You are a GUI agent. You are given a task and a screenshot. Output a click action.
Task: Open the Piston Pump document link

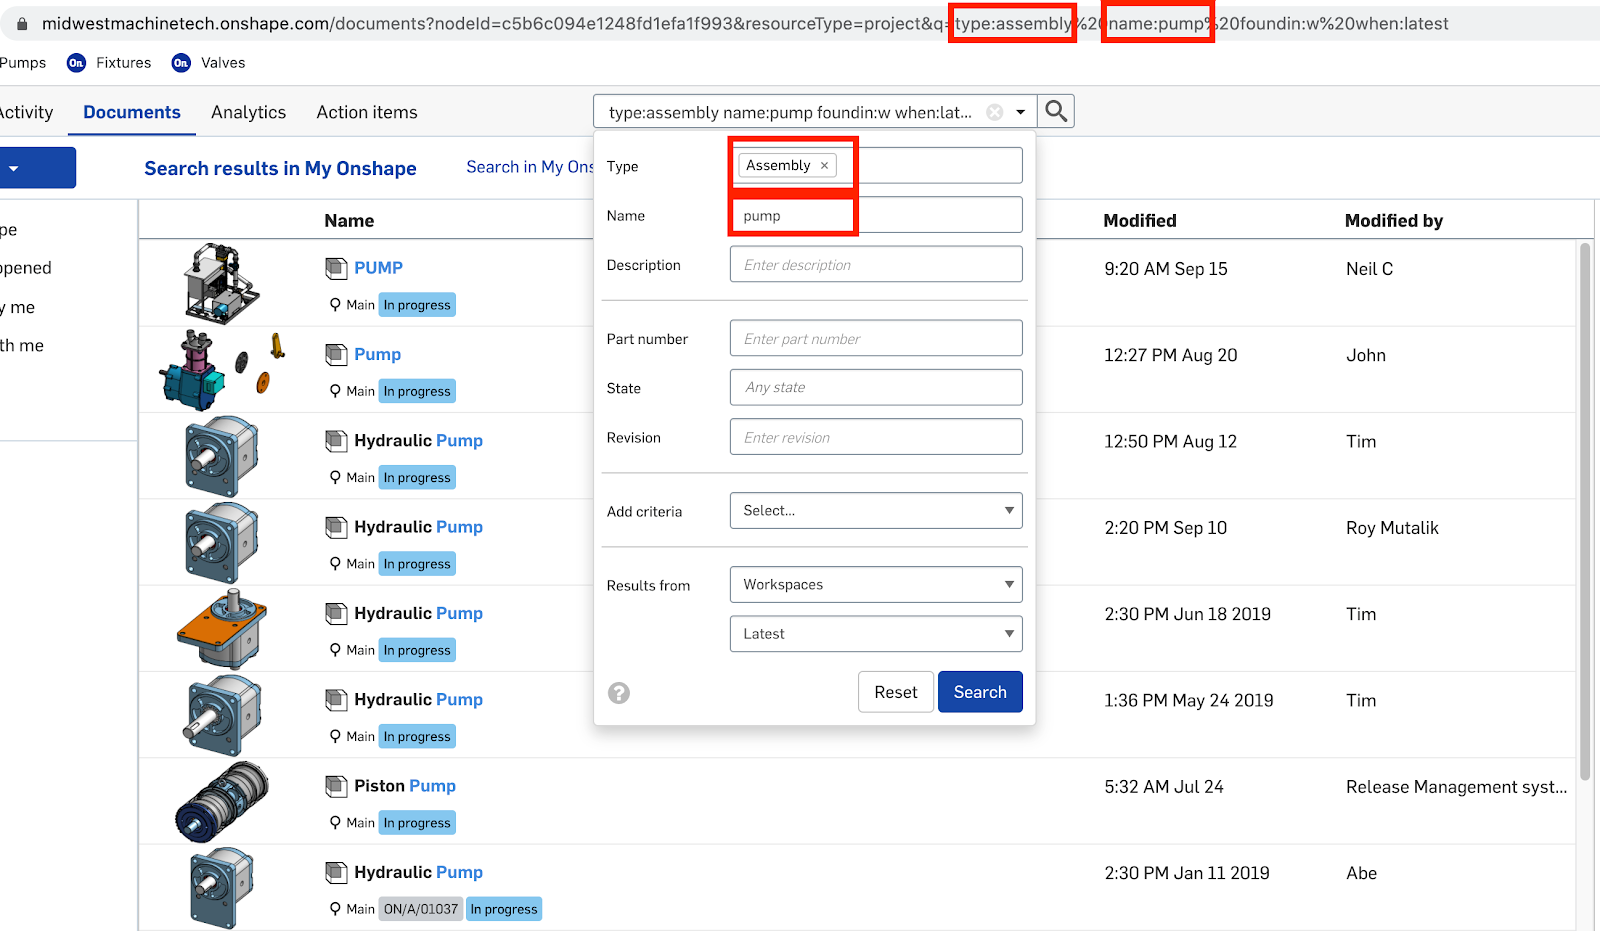pyautogui.click(x=404, y=786)
